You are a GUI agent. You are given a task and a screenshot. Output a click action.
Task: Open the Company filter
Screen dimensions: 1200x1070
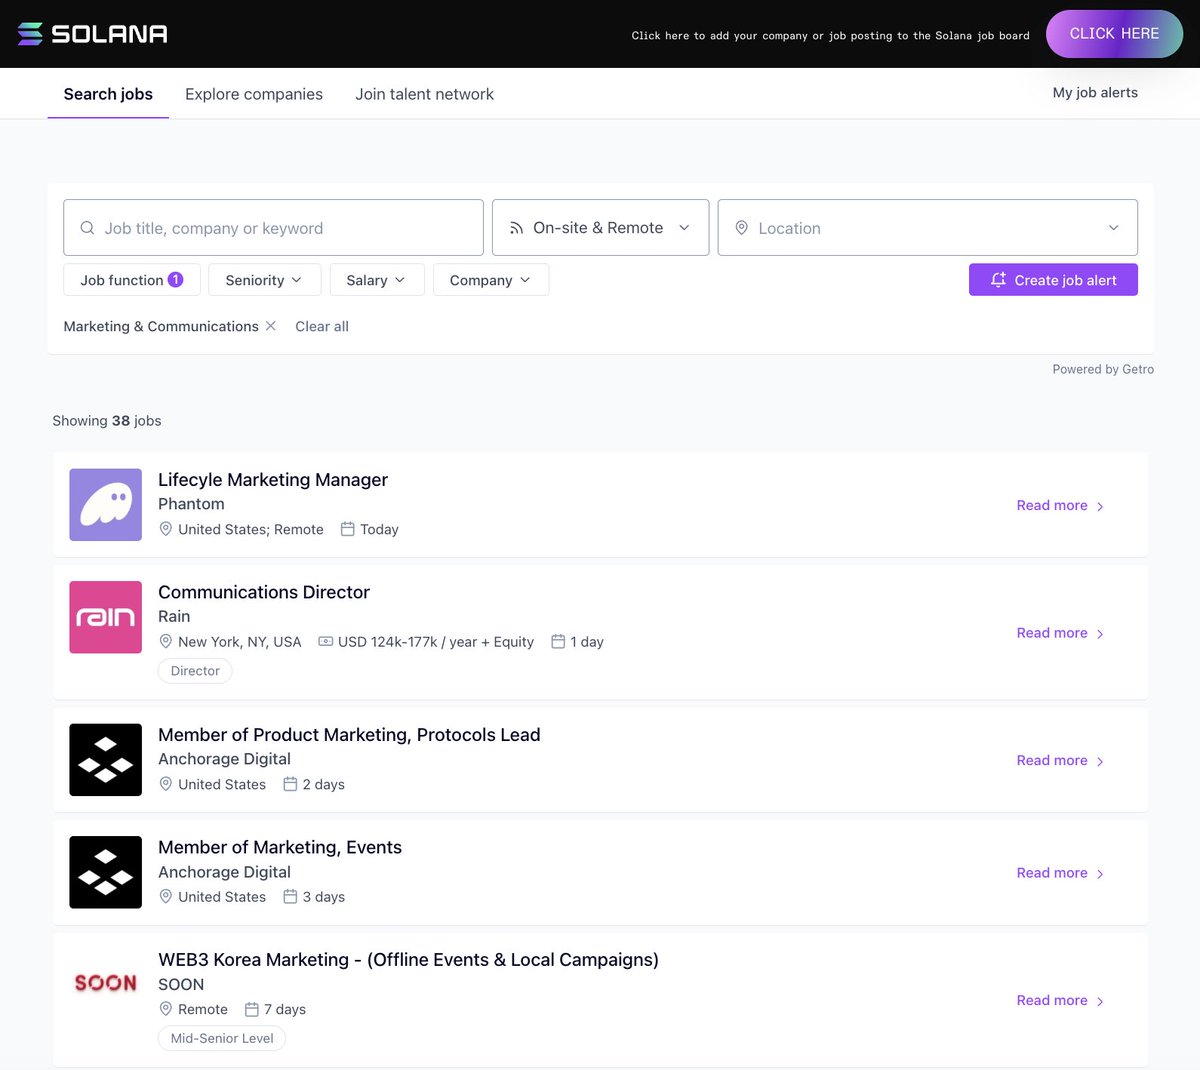coord(490,280)
